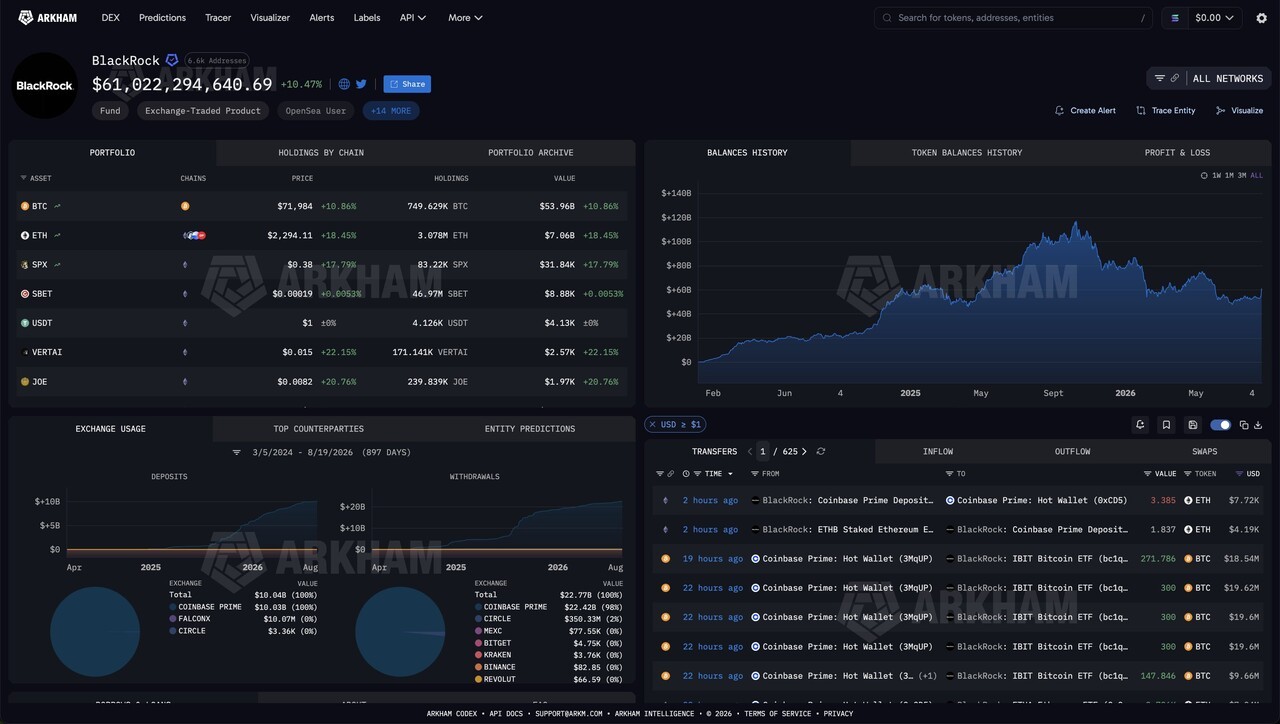Open the DEX menu item

click(x=110, y=18)
